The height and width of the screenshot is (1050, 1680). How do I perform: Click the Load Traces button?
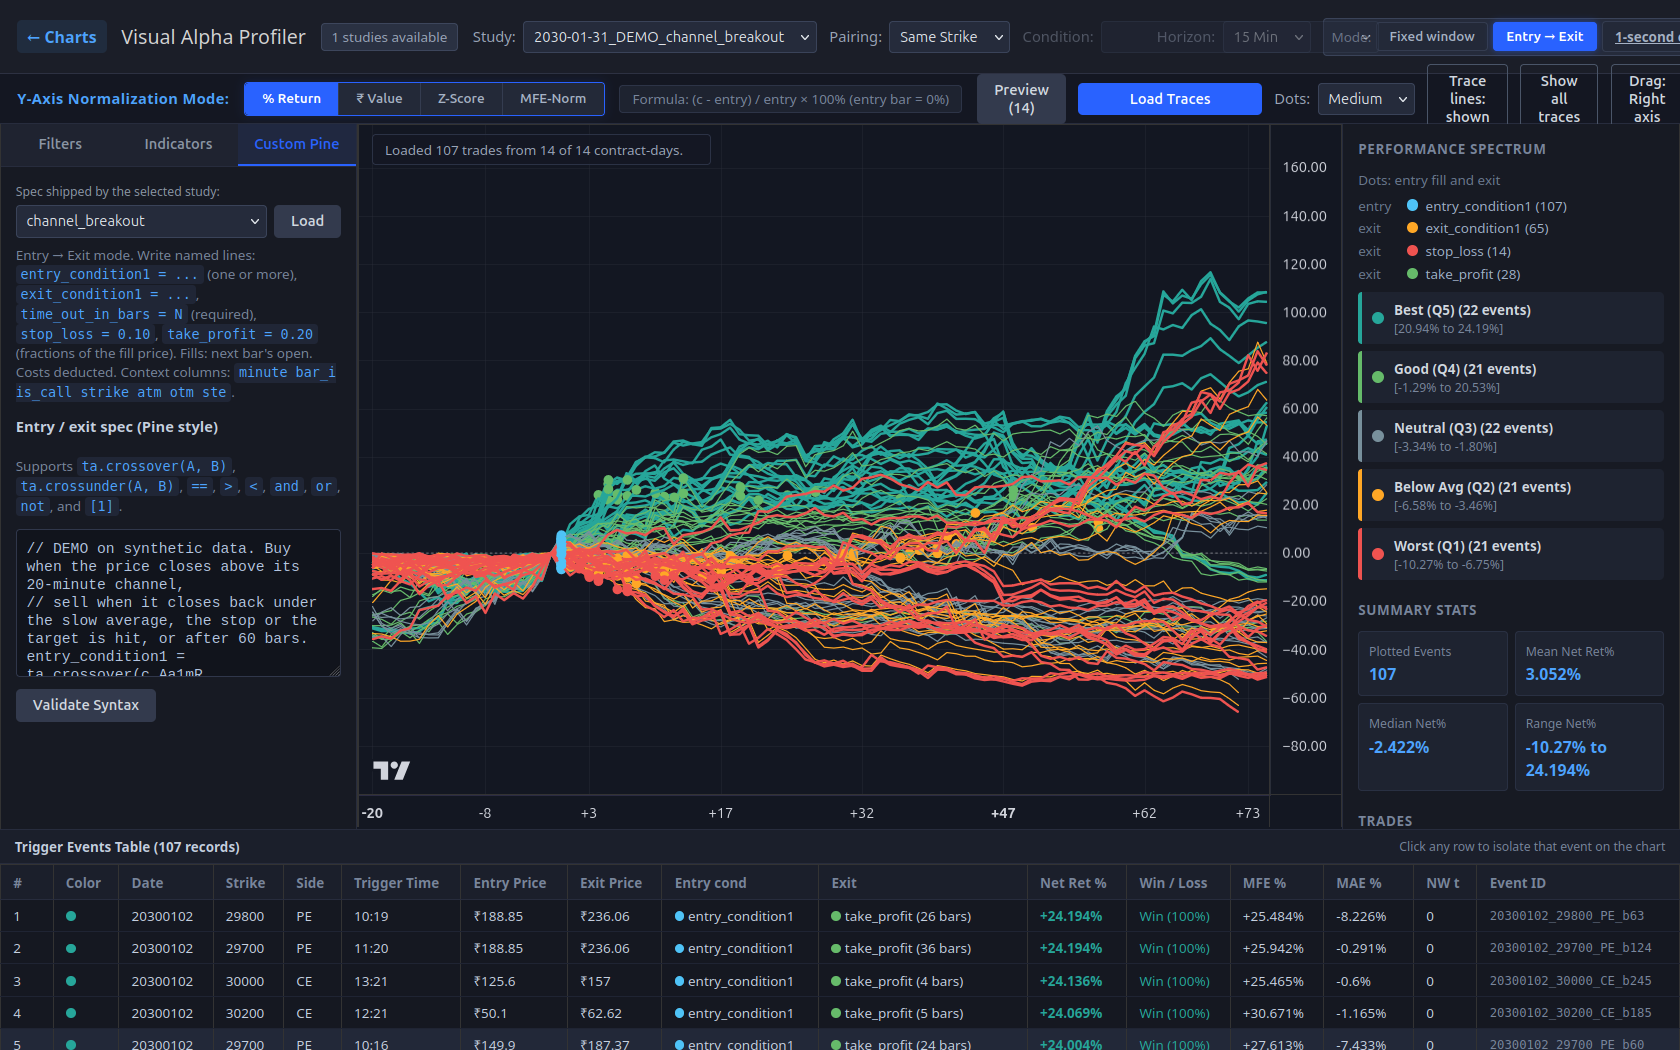(x=1169, y=99)
